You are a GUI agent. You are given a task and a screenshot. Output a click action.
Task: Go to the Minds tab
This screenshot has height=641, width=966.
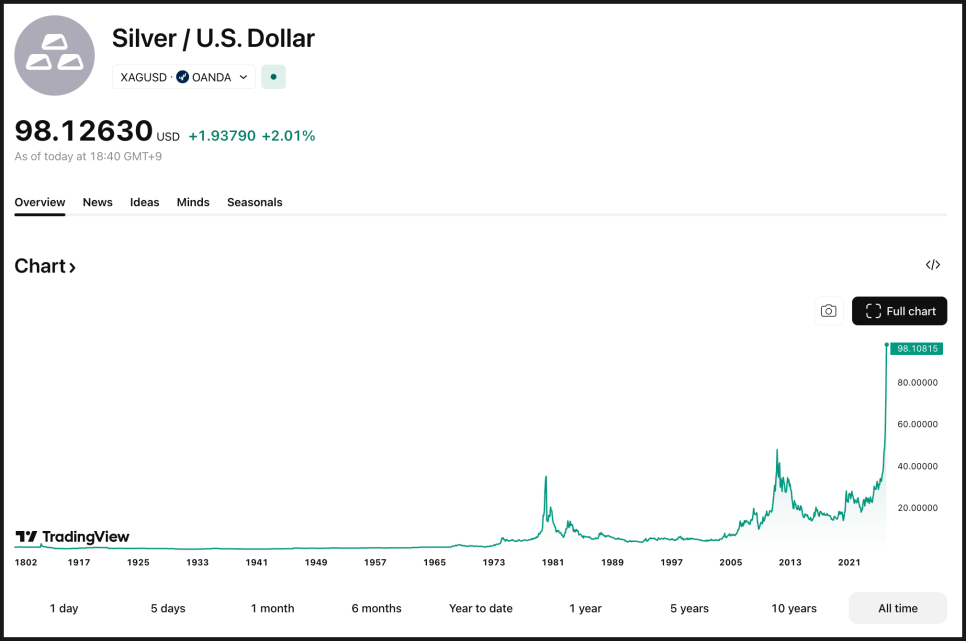coord(193,202)
